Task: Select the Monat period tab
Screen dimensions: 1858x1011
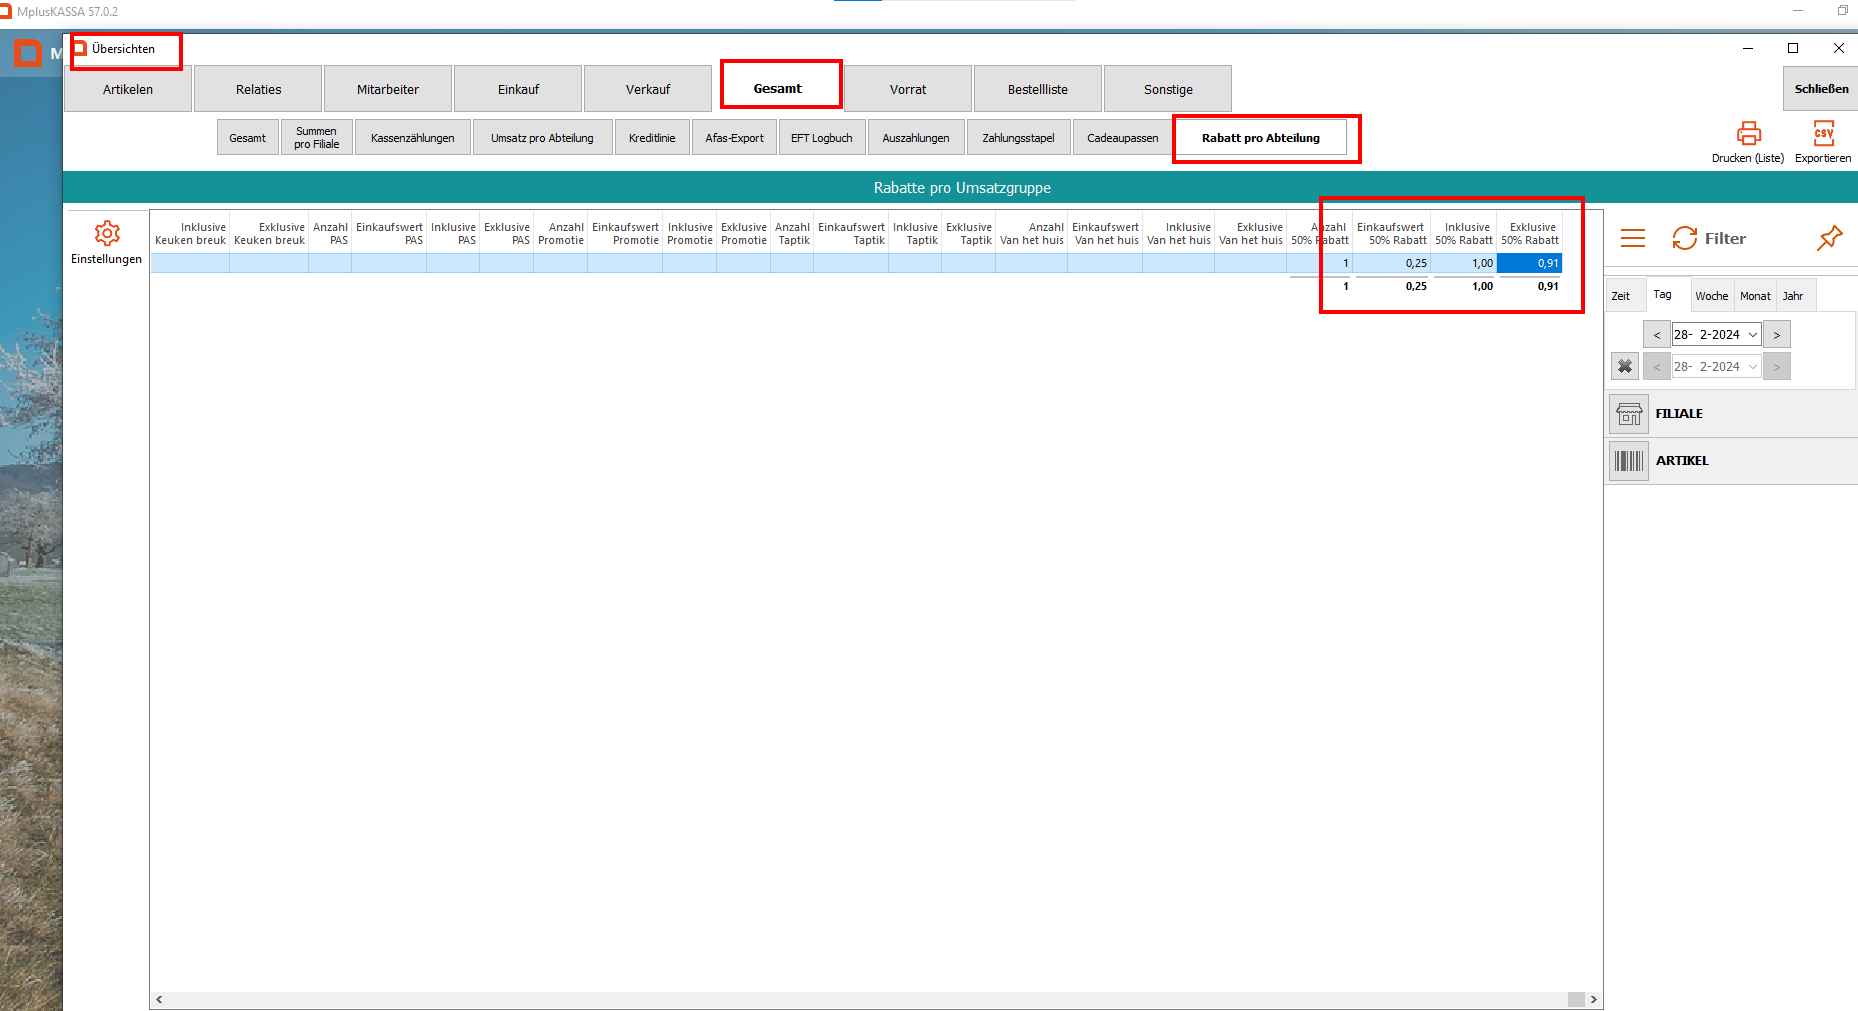Action: point(1755,296)
